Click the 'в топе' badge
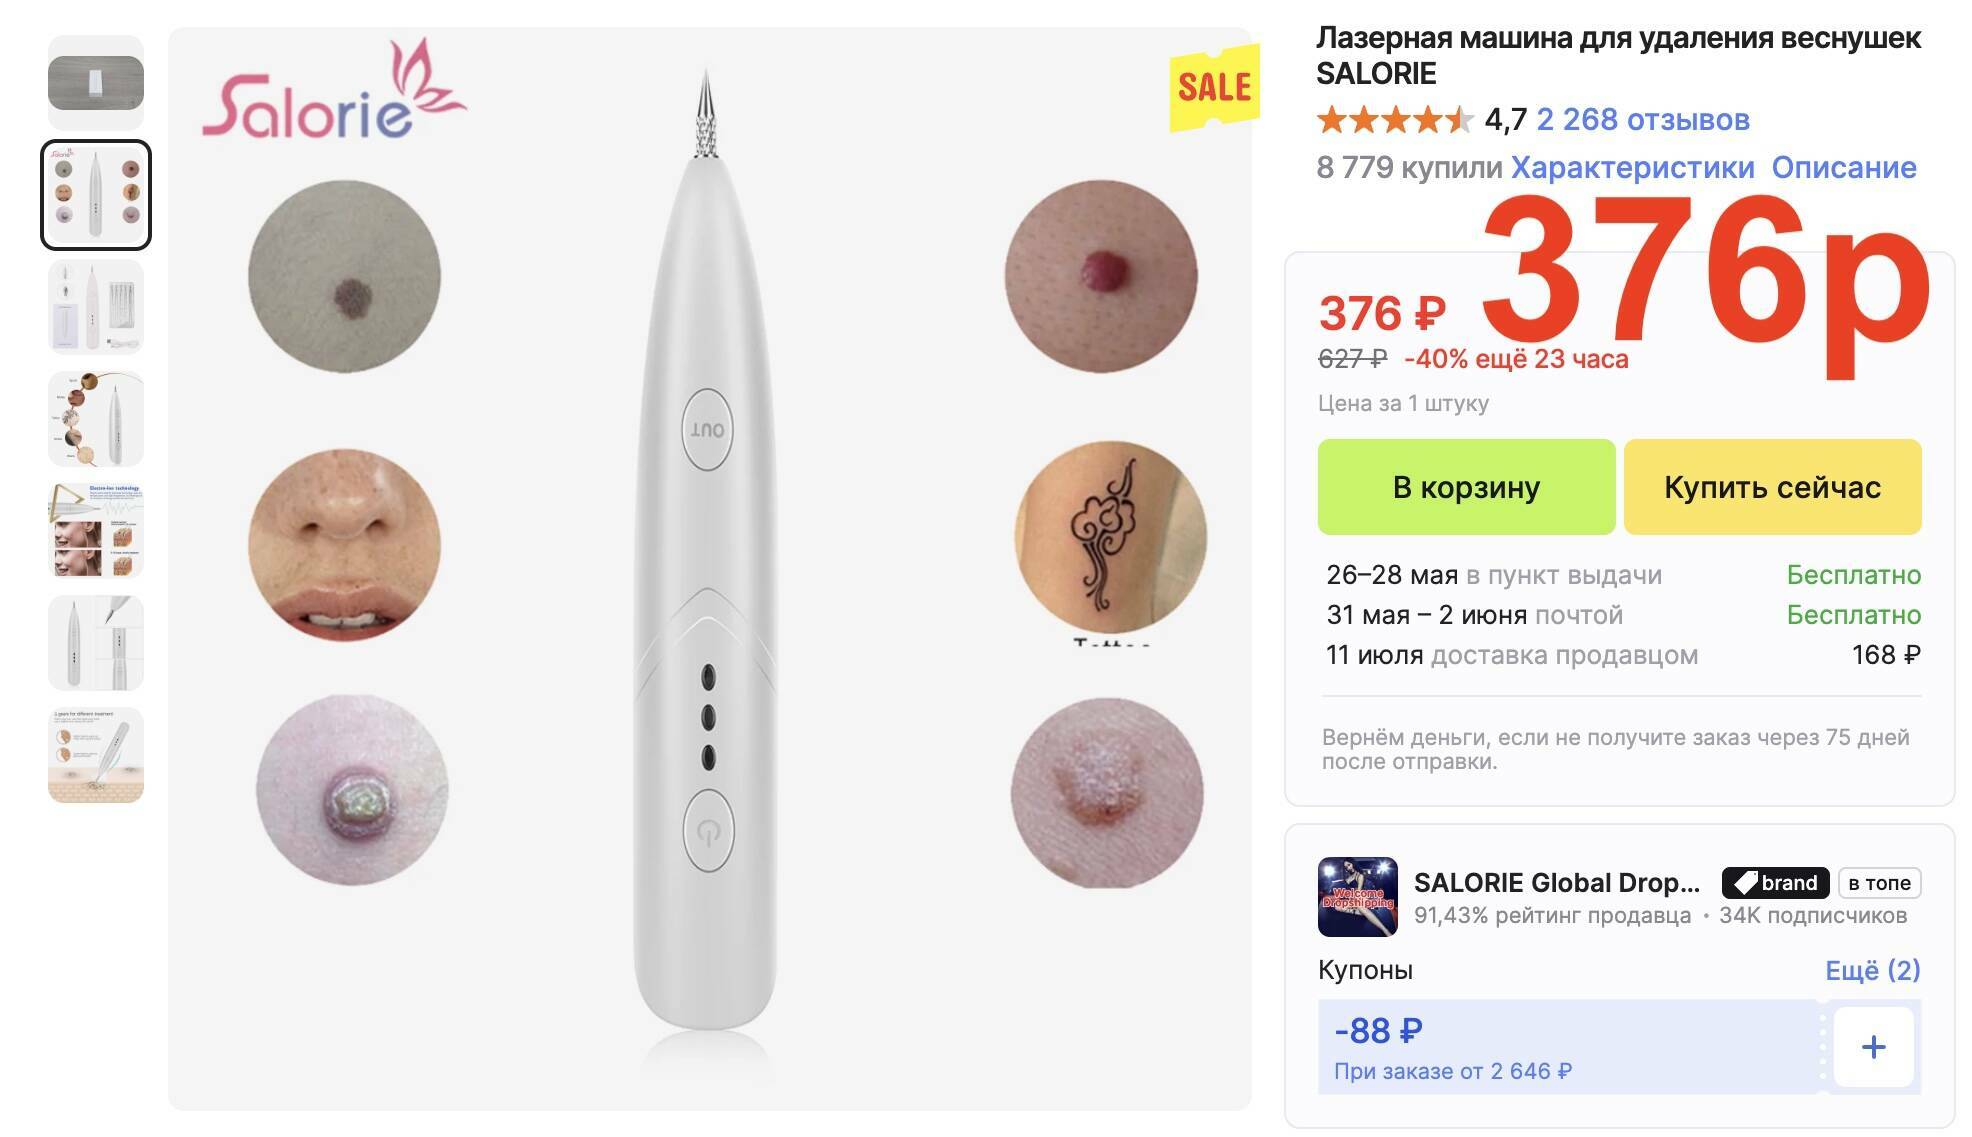Viewport: 1972px width, 1137px height. coord(1879,883)
